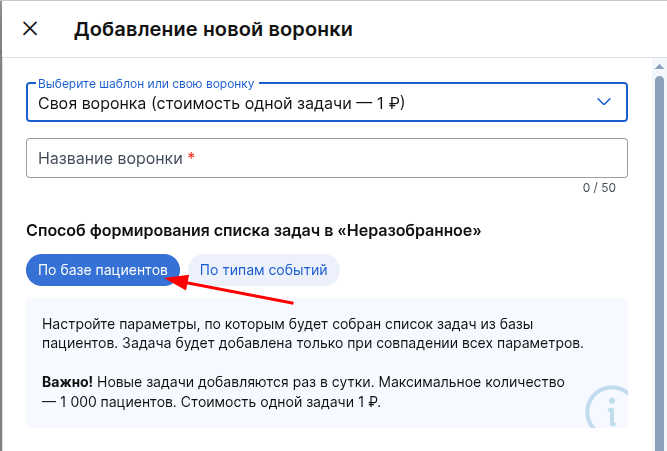Click the "Выберите шаблон или свою воронку" label
Screen dimensions: 667x451
click(145, 83)
